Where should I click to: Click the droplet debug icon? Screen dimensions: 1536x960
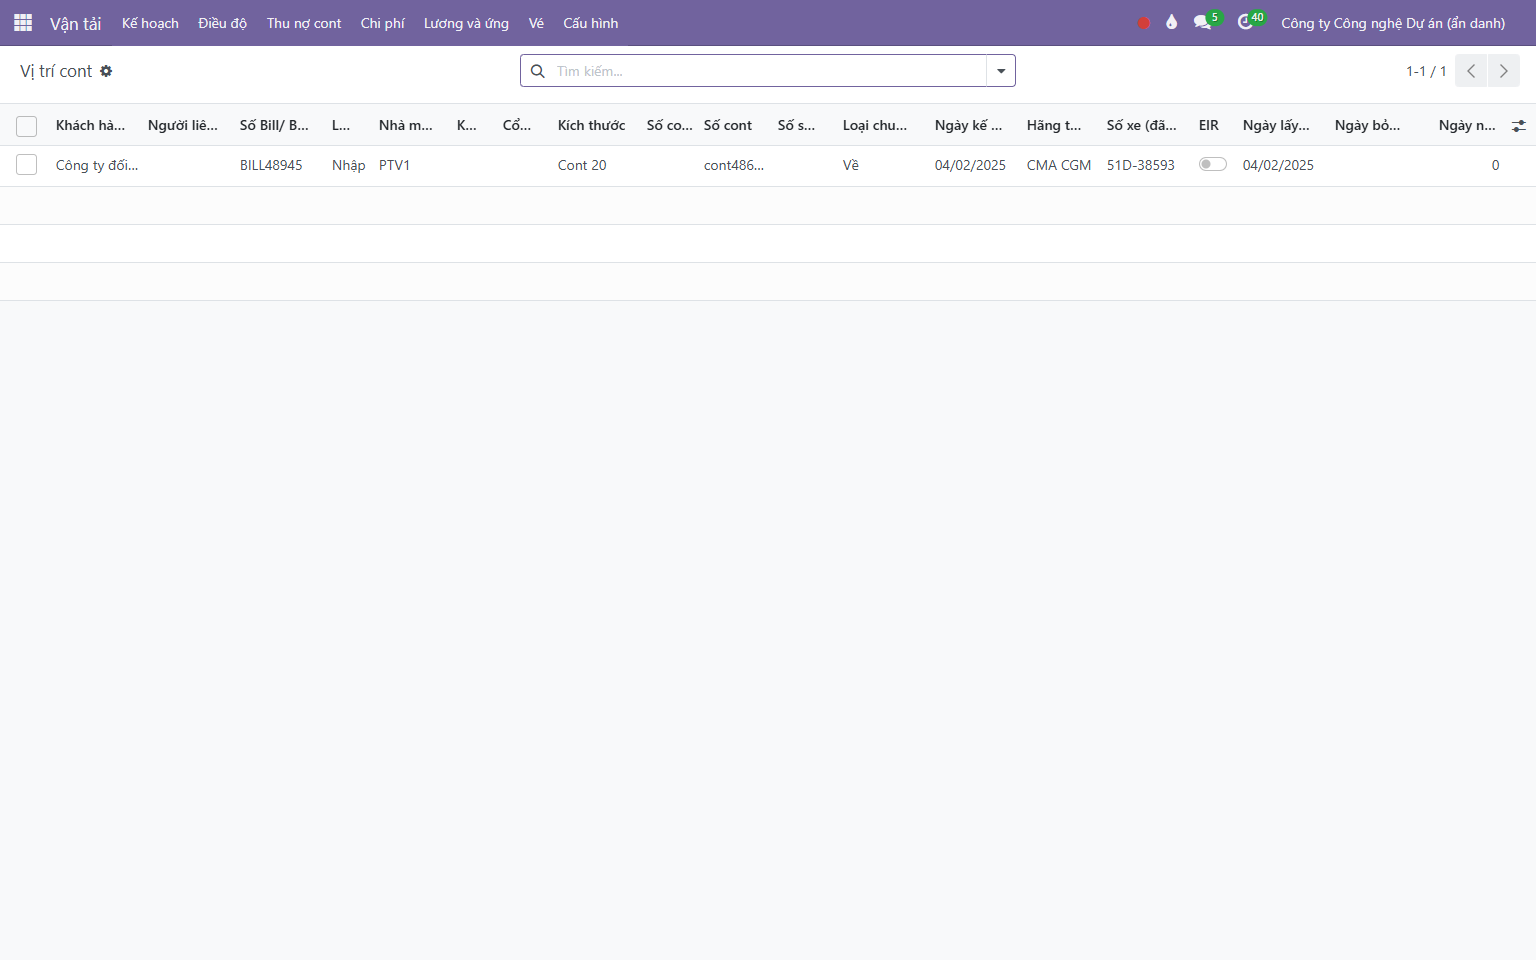(1172, 22)
